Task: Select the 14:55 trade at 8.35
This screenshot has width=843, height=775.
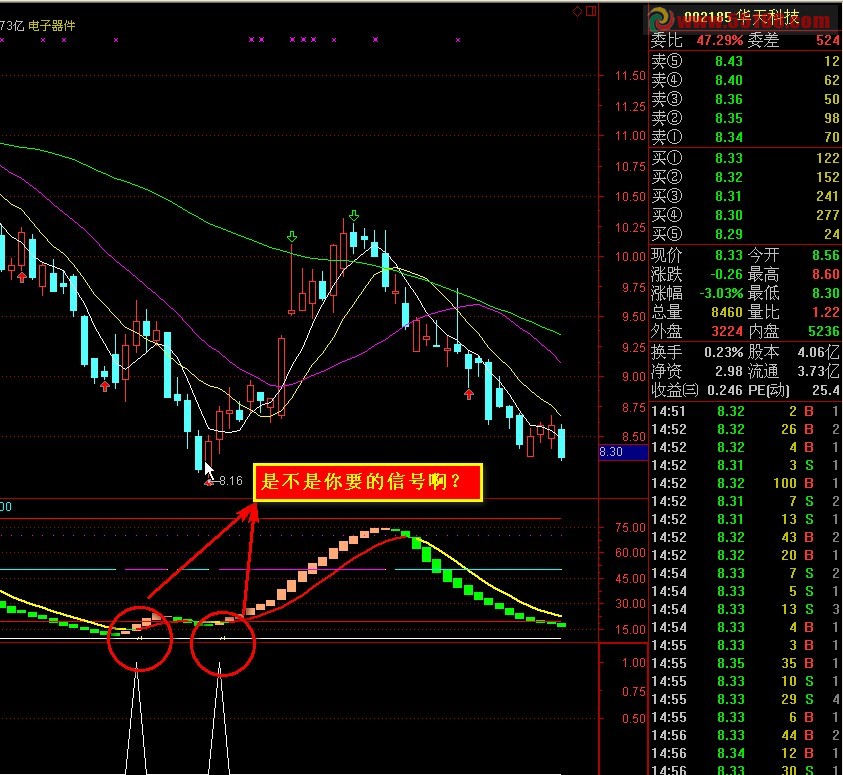Action: pyautogui.click(x=745, y=664)
